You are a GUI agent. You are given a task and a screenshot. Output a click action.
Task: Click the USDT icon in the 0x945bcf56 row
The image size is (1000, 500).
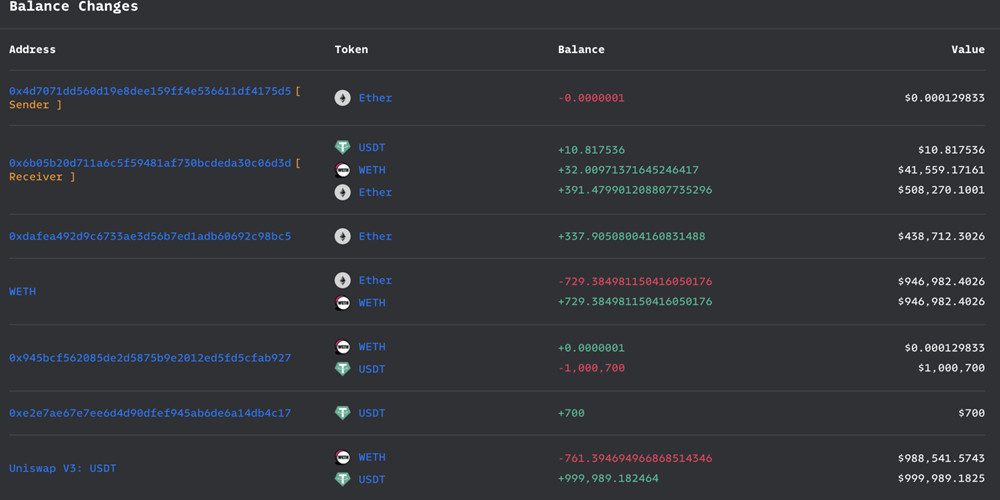(343, 369)
